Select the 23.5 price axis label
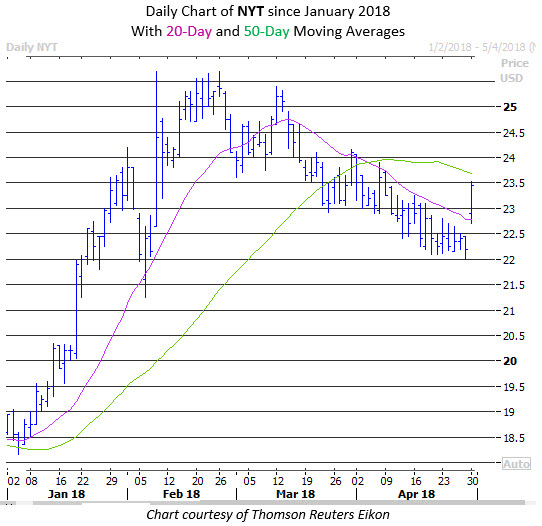The width and height of the screenshot is (542, 526). click(513, 183)
